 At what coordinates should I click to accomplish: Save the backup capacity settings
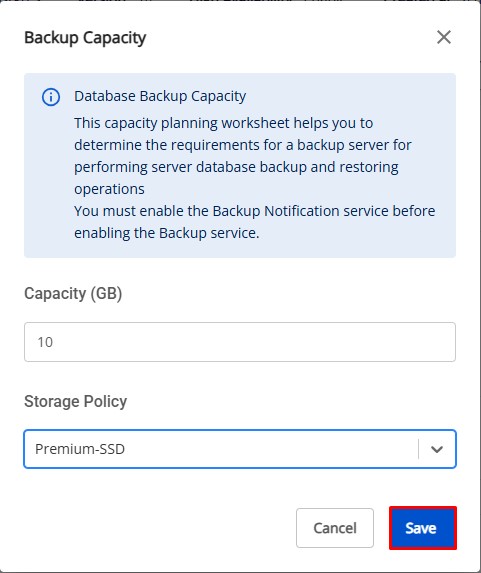click(423, 528)
